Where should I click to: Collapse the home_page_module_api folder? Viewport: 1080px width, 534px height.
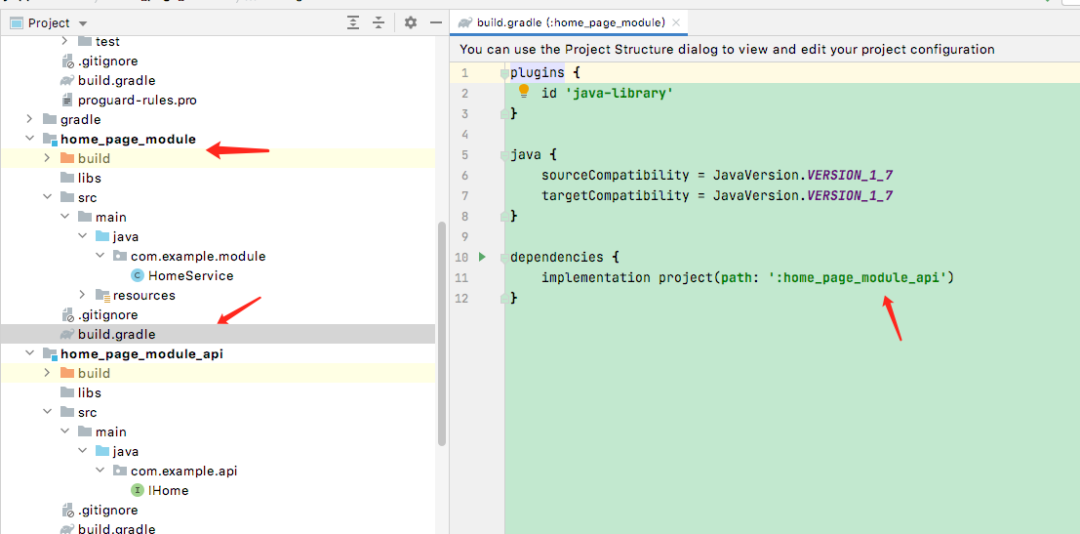point(30,353)
